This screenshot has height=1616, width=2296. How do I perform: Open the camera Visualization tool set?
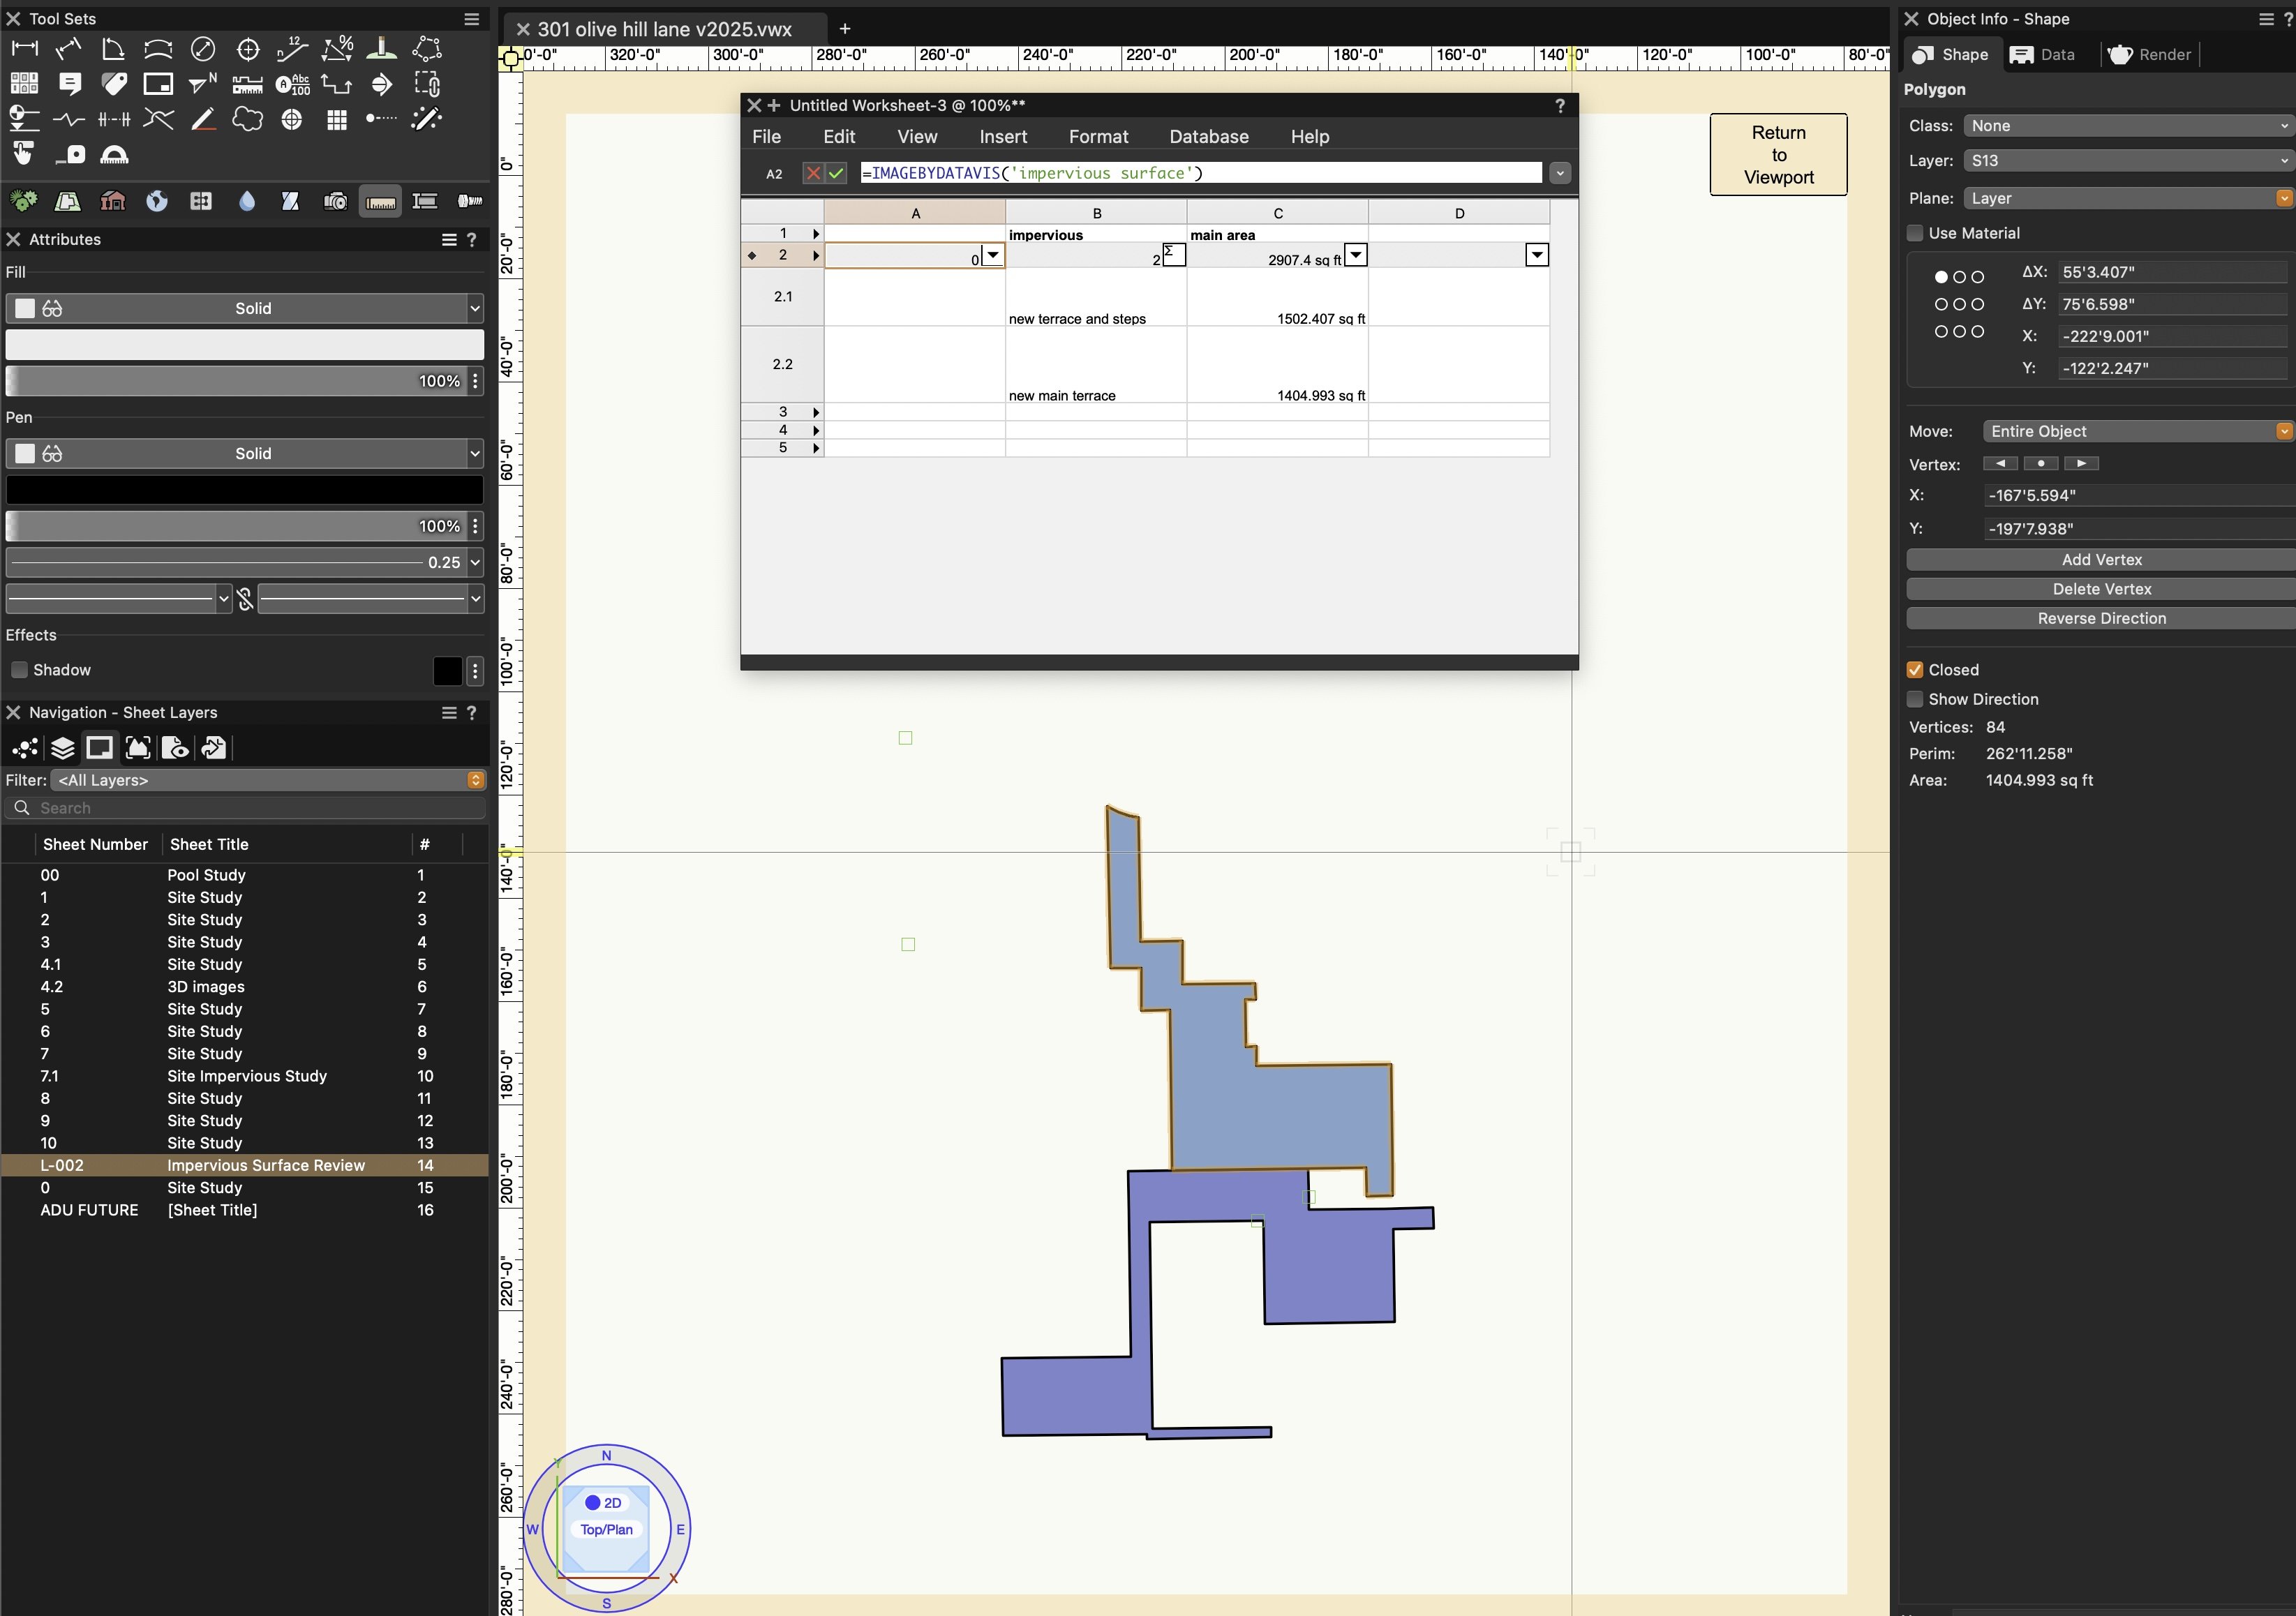pos(335,201)
